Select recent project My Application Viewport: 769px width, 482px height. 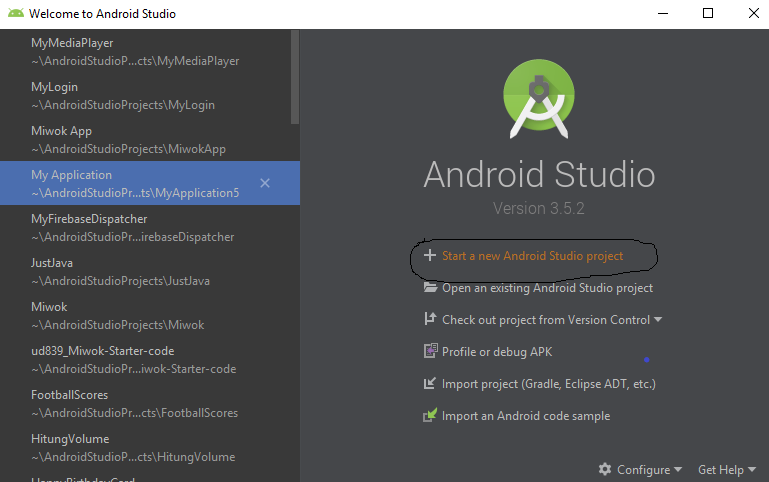click(x=150, y=183)
